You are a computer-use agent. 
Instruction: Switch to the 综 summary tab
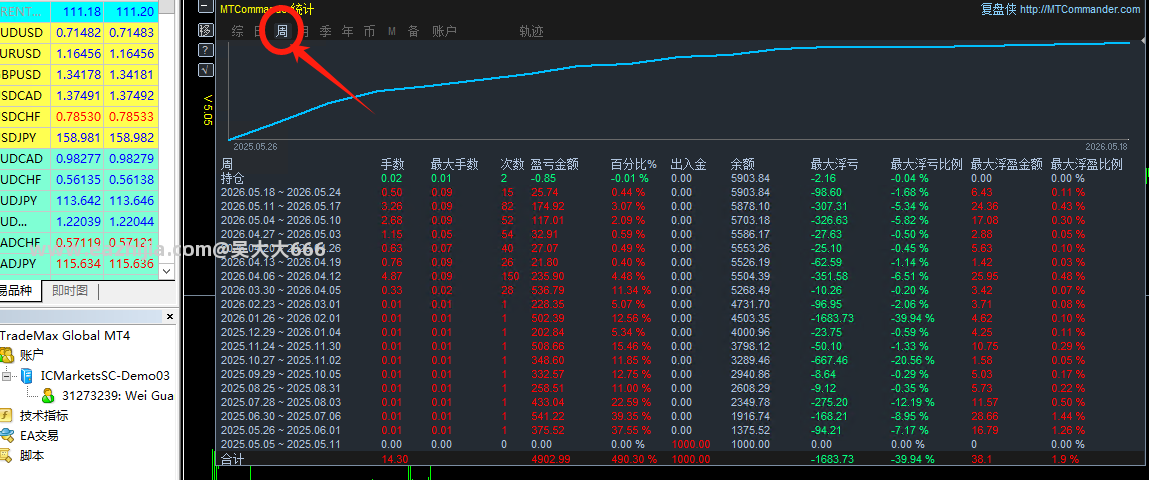pos(237,31)
